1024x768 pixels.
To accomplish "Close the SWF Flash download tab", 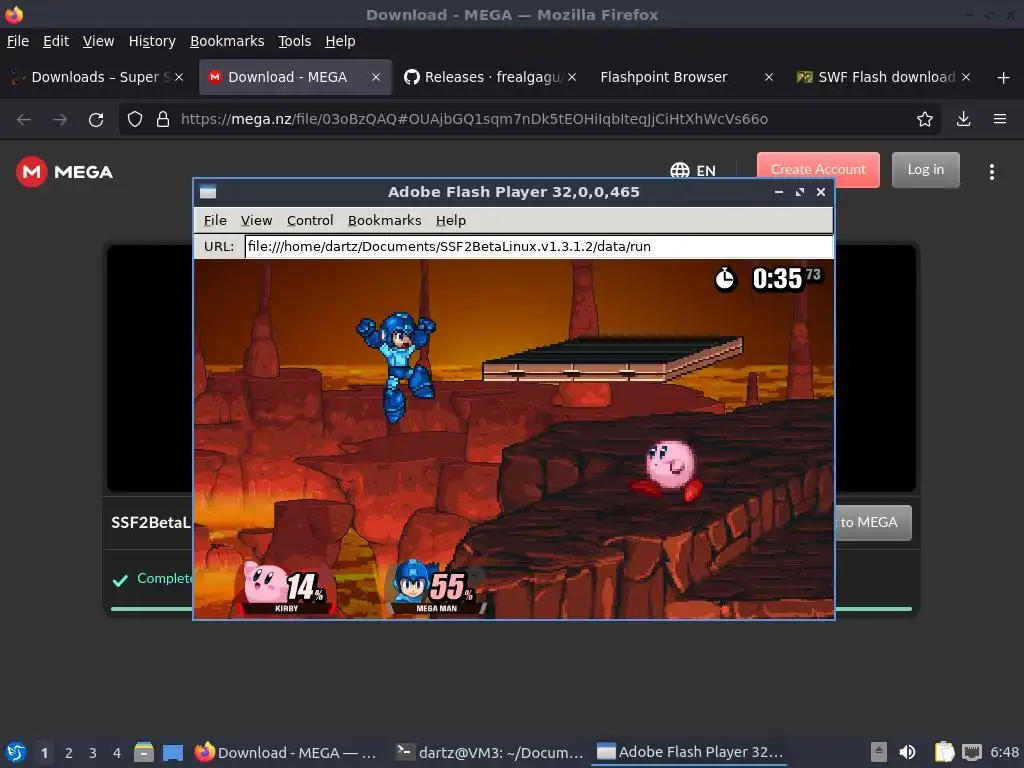I will [966, 77].
